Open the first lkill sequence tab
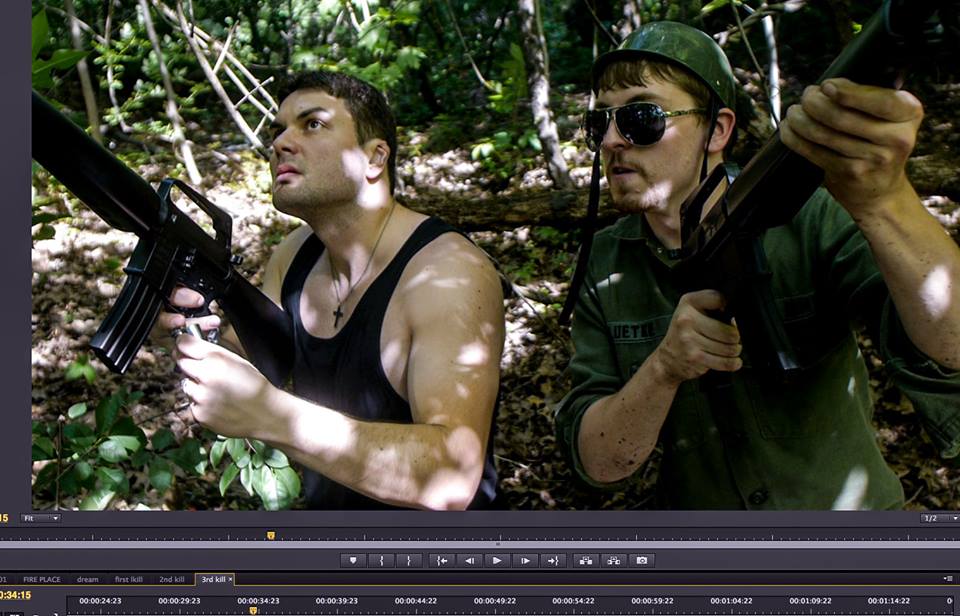 coord(129,579)
